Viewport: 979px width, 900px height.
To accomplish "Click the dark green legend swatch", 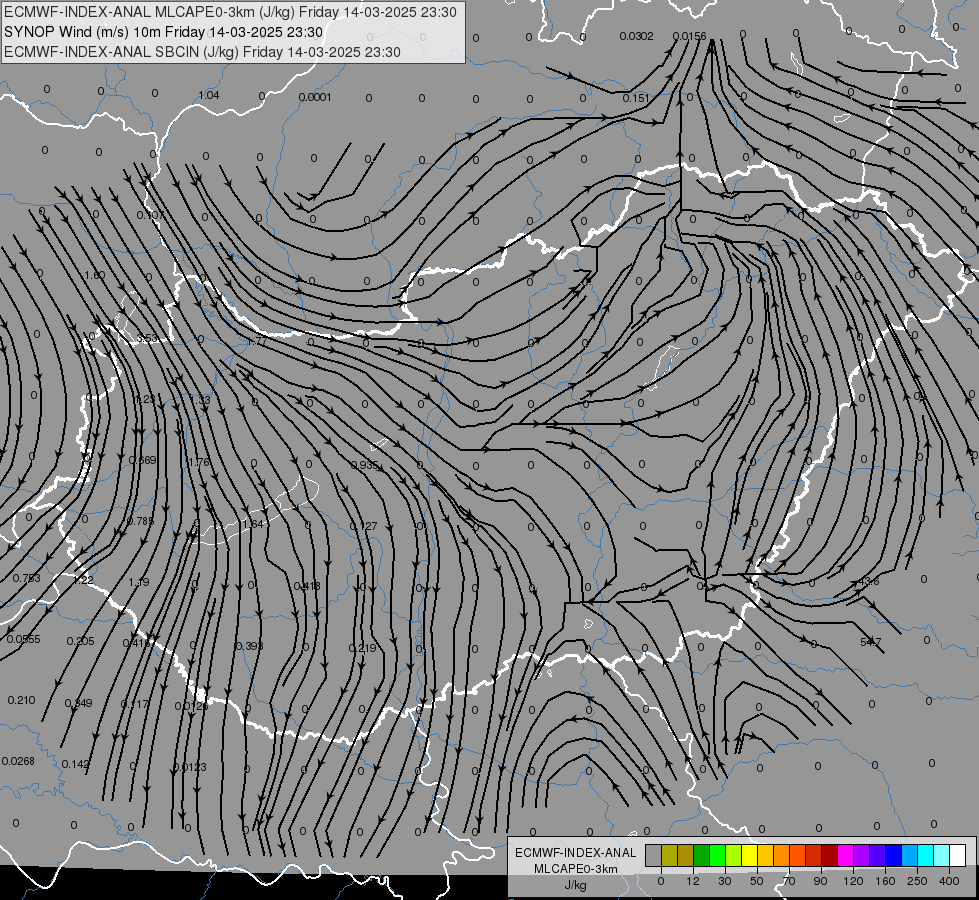I will tap(702, 855).
